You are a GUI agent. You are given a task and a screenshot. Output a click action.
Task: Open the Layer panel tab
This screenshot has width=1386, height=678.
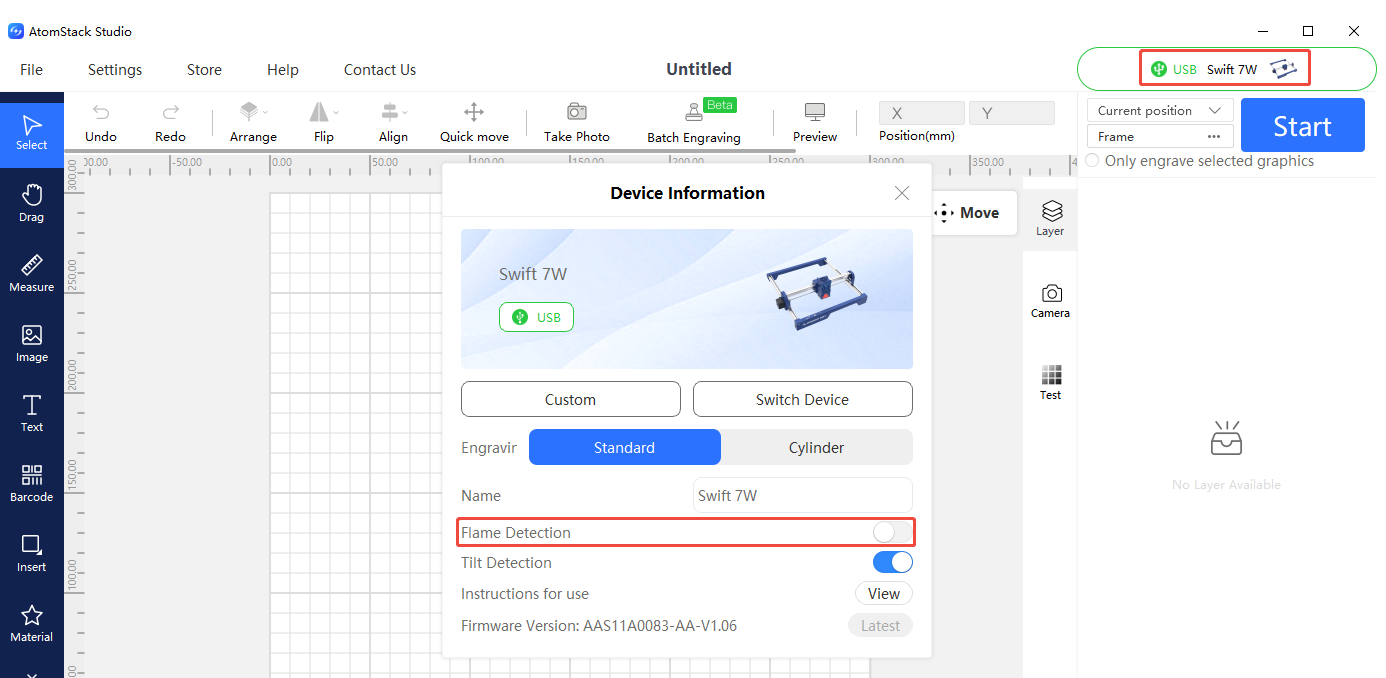[x=1050, y=217]
